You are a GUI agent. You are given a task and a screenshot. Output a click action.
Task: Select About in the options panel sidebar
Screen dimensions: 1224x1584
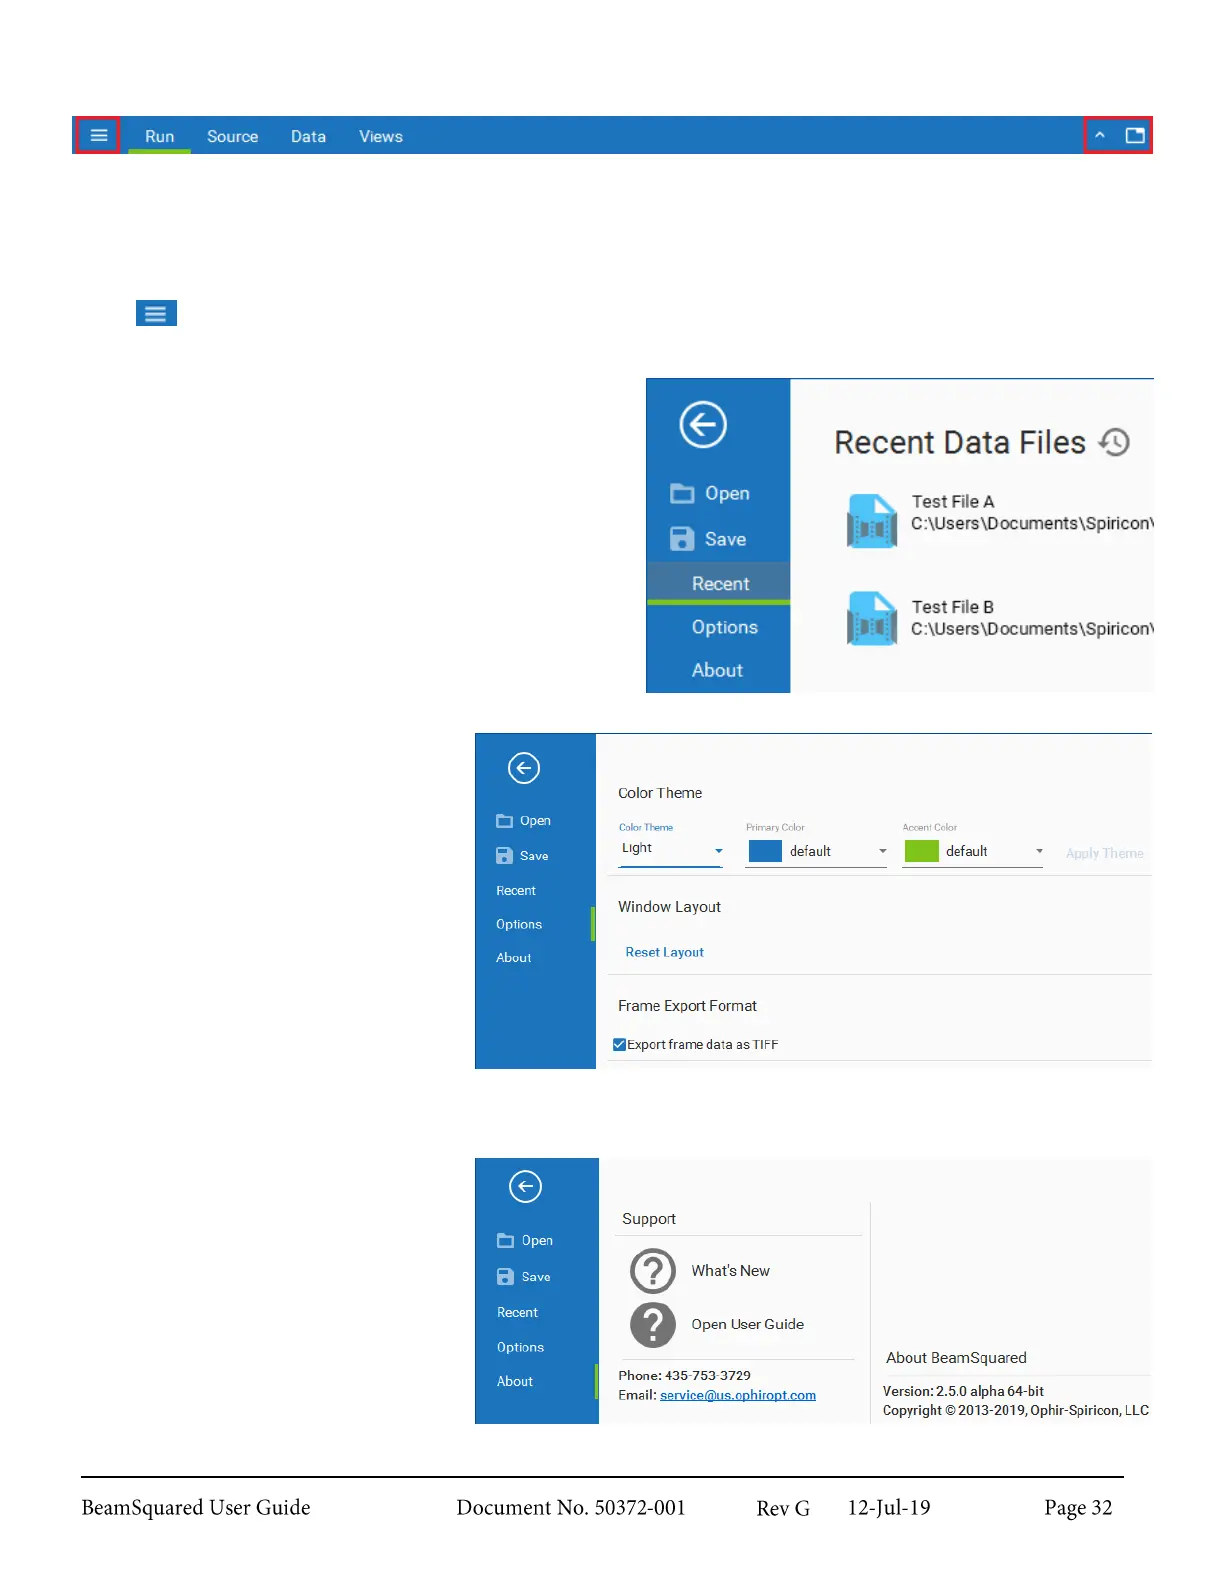pyautogui.click(x=513, y=957)
